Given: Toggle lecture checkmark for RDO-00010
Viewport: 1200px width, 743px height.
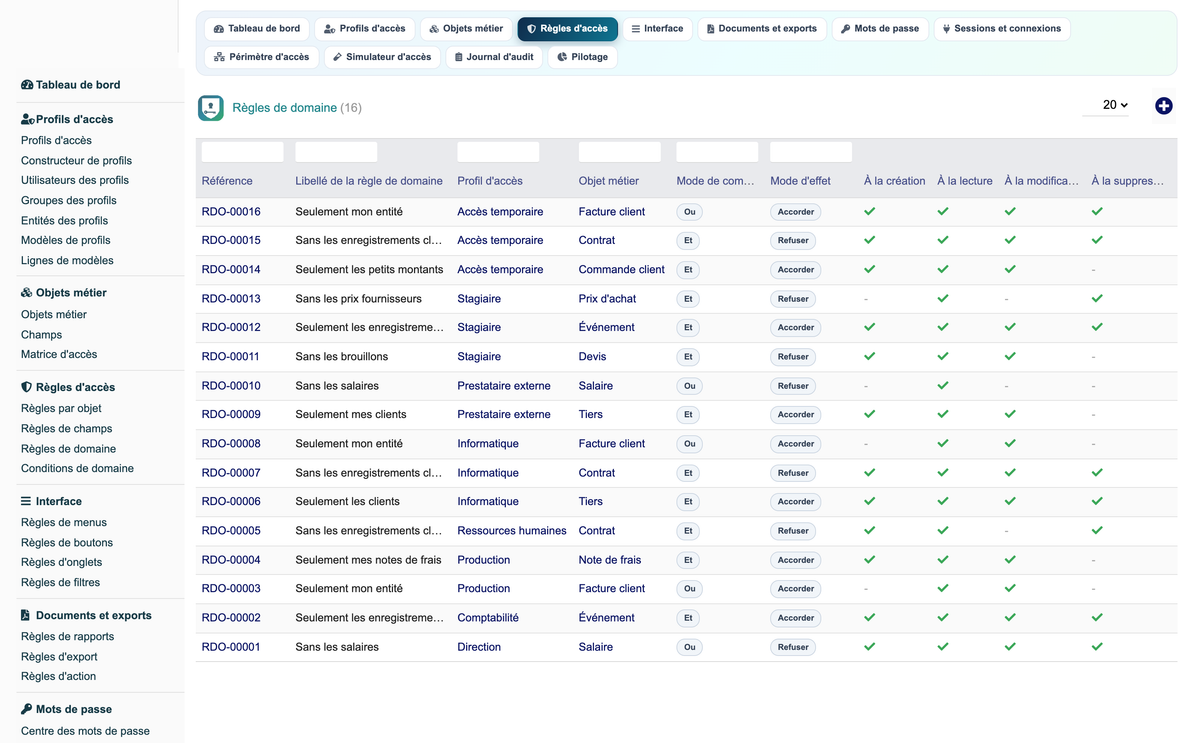Looking at the screenshot, I should pos(943,385).
